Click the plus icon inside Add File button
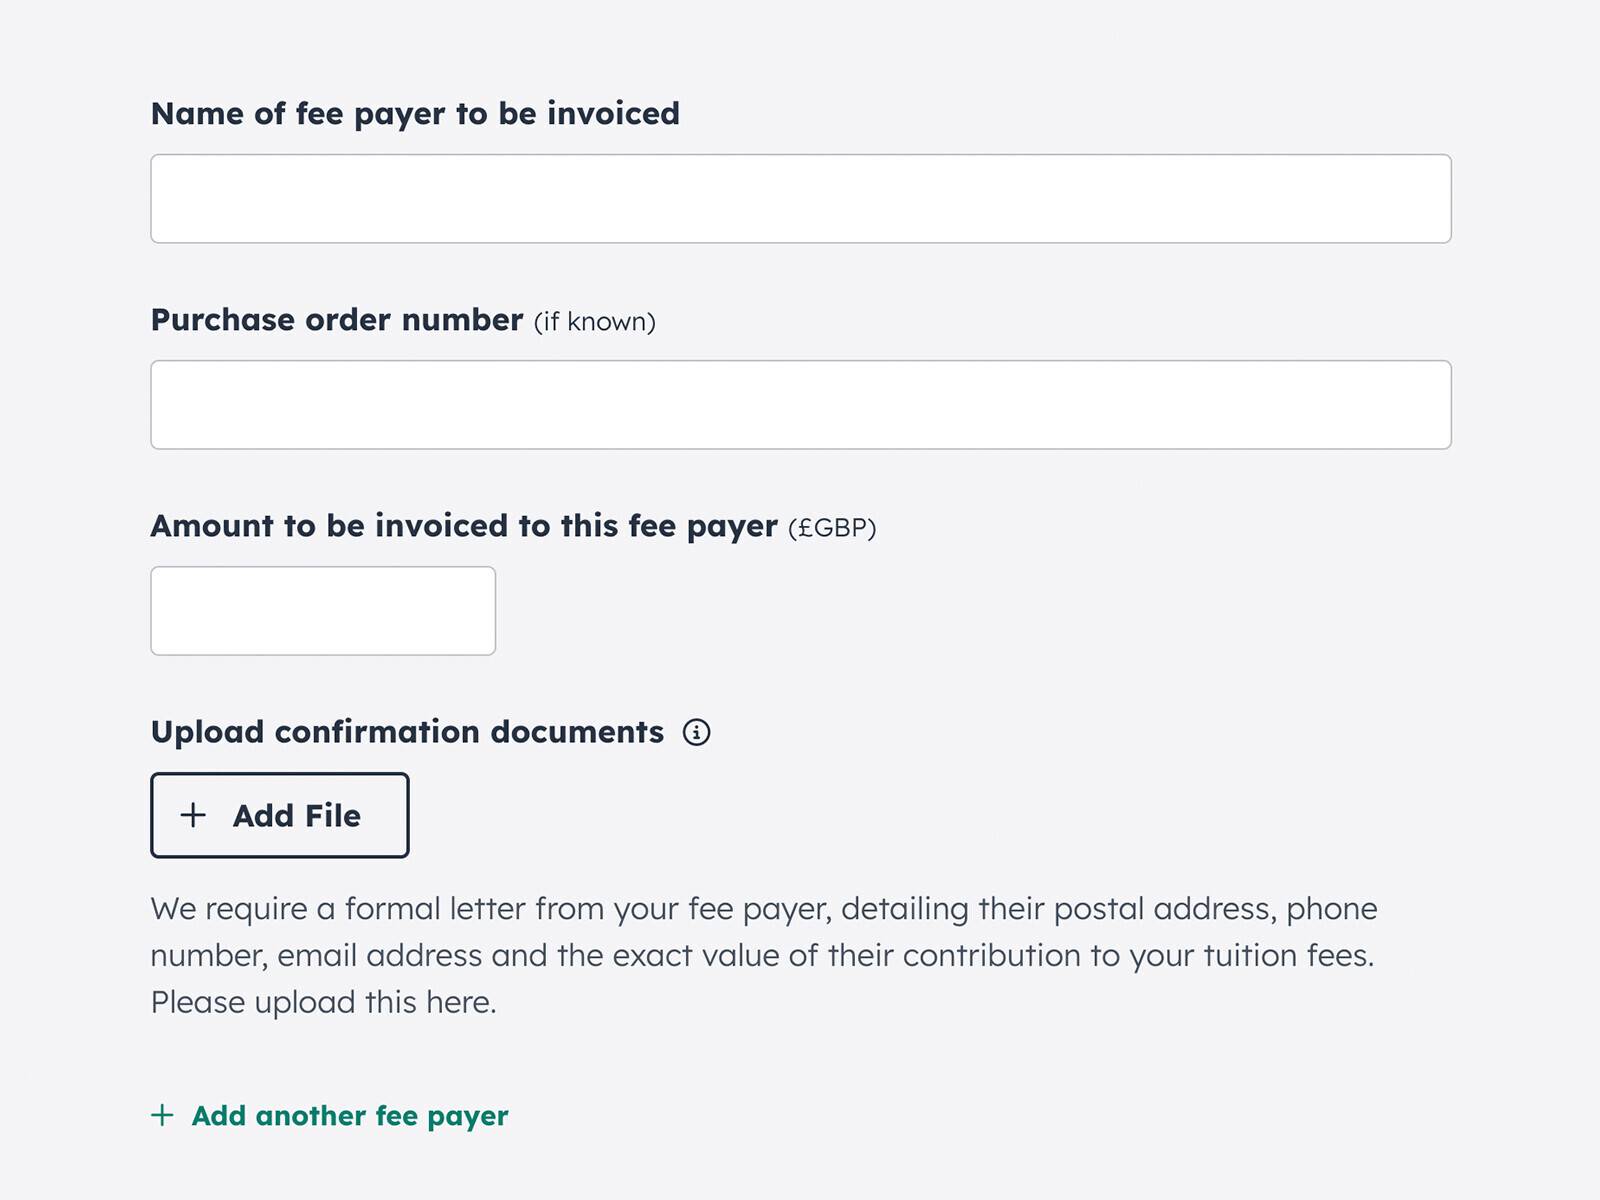Screen dimensions: 1600x1200 point(193,815)
